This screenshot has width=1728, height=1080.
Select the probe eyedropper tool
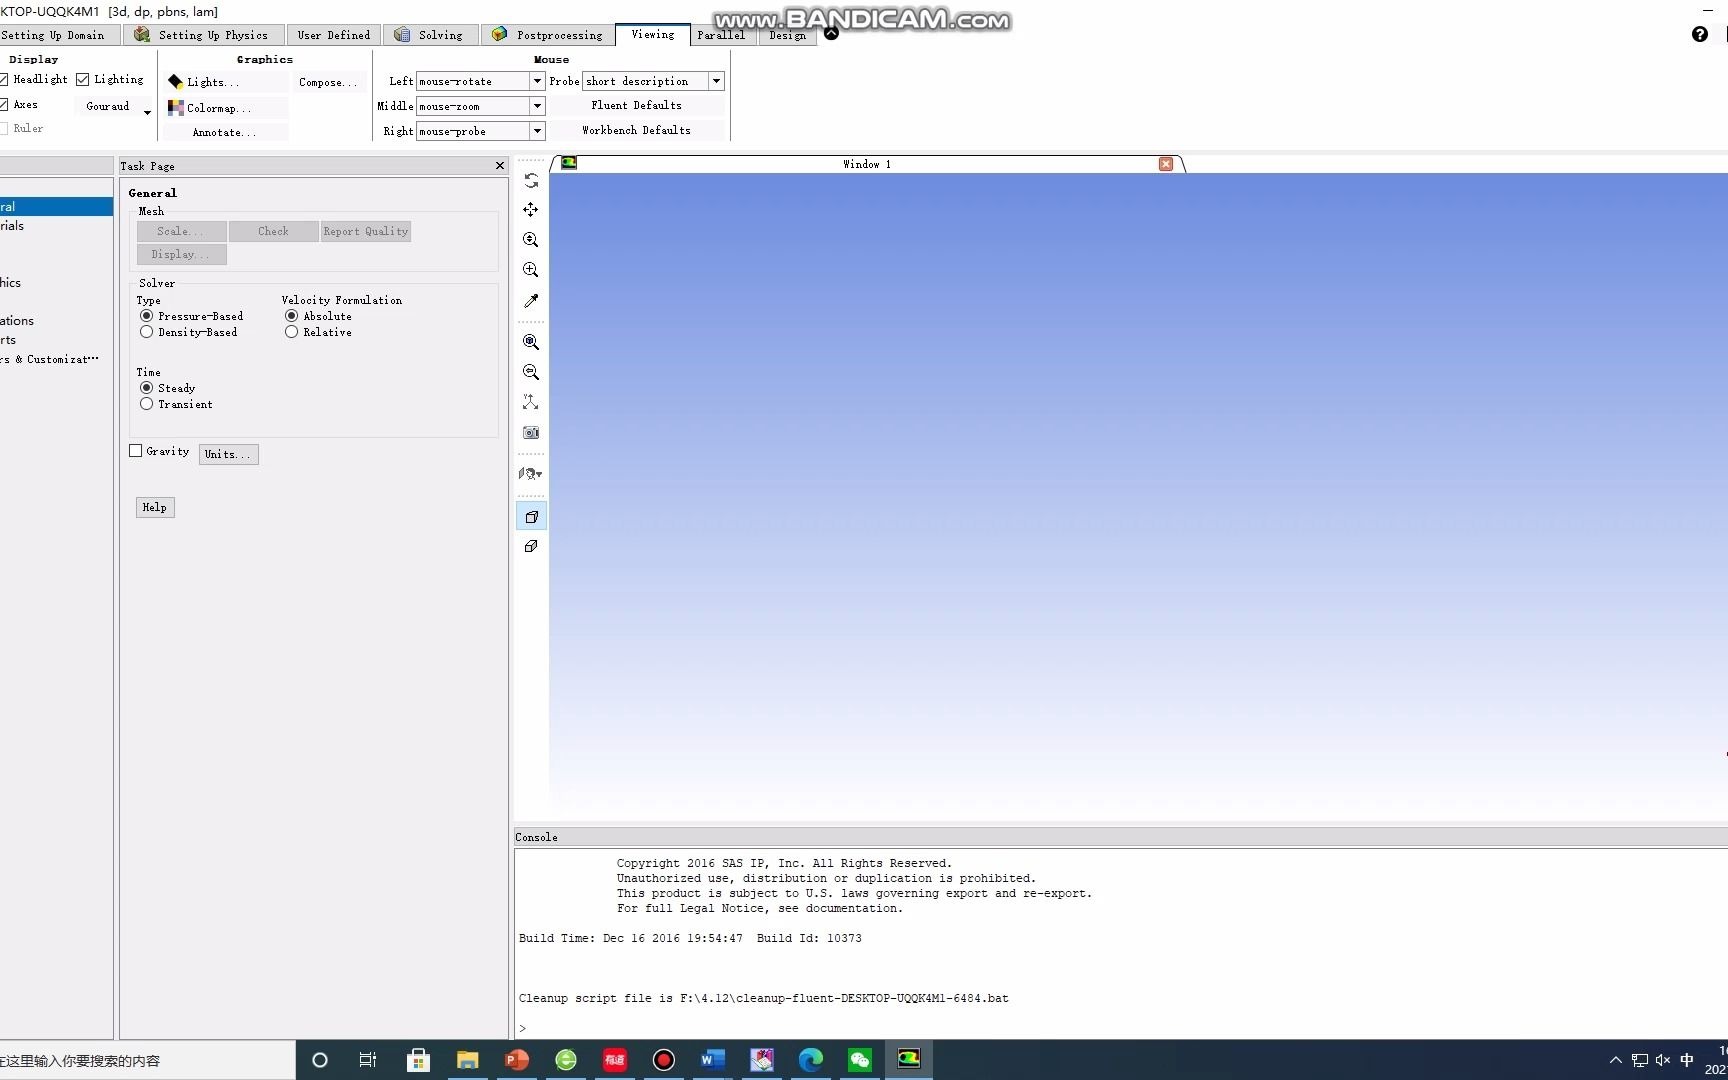click(x=531, y=301)
